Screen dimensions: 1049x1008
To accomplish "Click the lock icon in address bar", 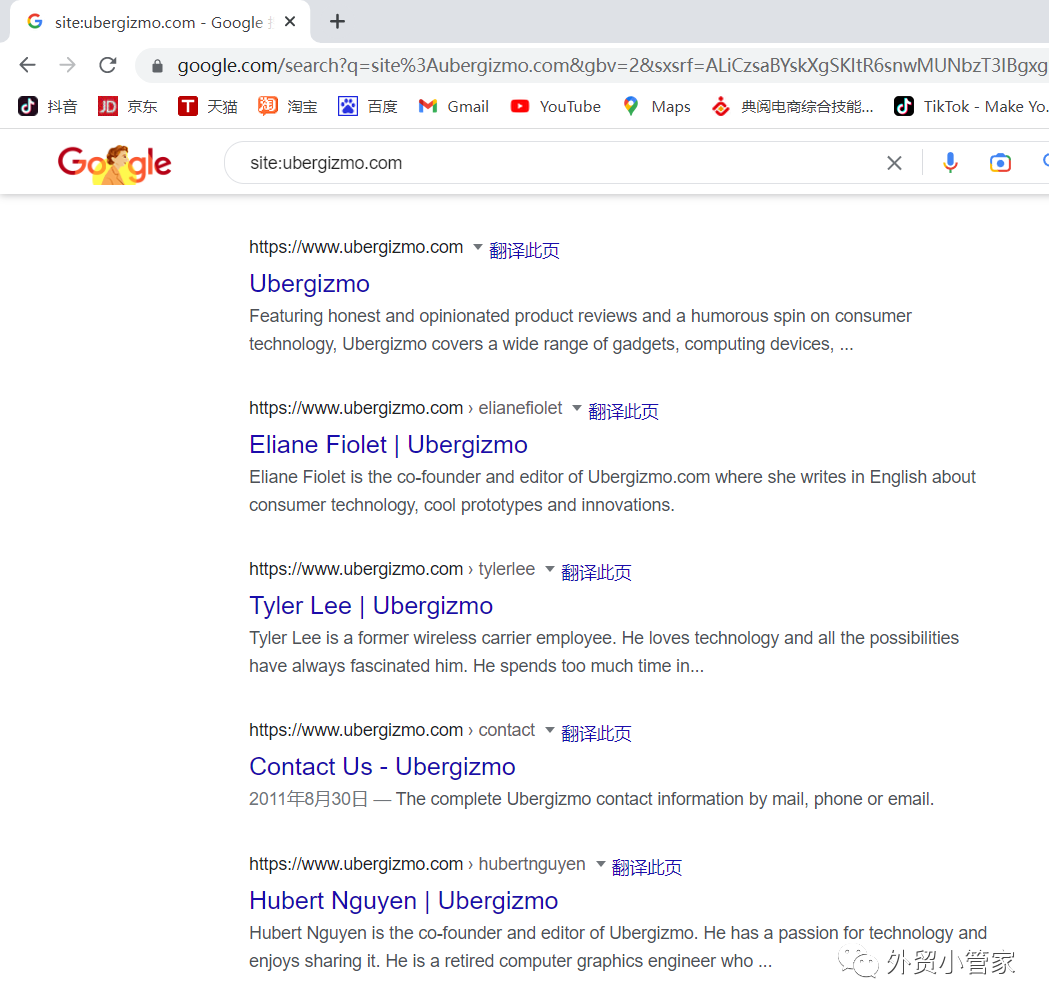I will coord(157,66).
